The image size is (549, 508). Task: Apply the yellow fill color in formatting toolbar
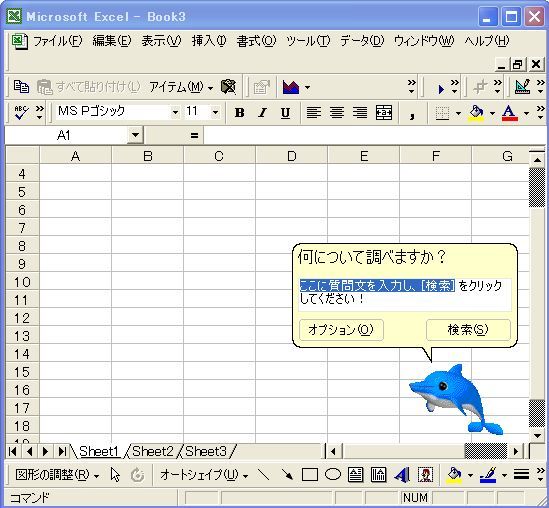[x=476, y=113]
